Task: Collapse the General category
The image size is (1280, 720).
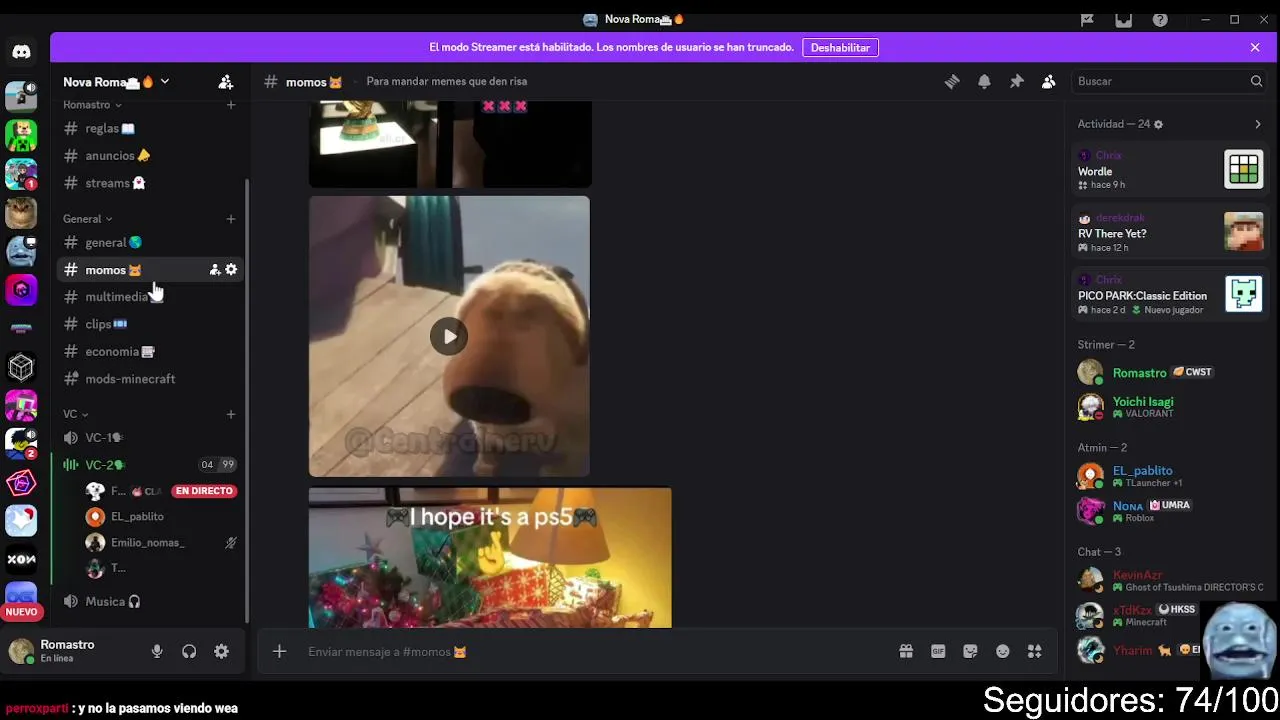Action: tap(88, 219)
